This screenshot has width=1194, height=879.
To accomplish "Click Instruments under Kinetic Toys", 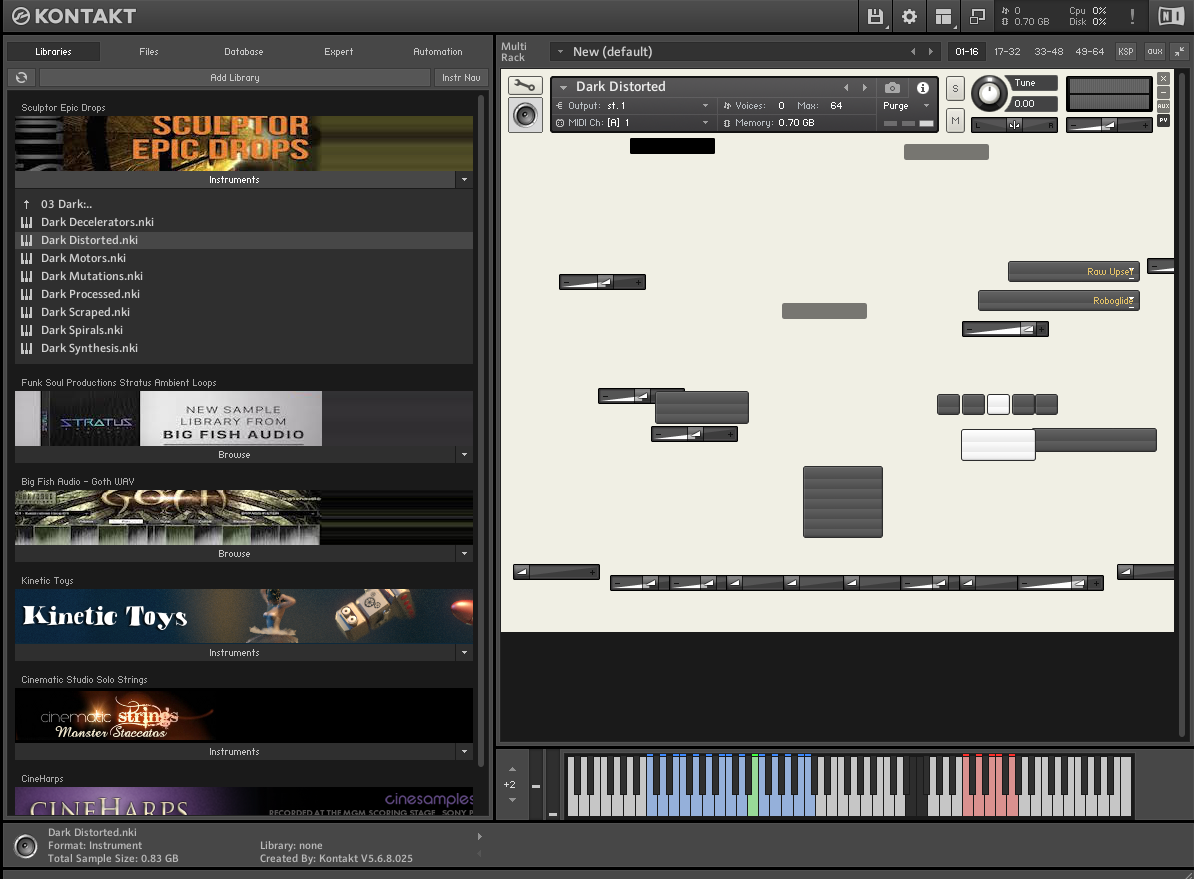I will (x=235, y=653).
